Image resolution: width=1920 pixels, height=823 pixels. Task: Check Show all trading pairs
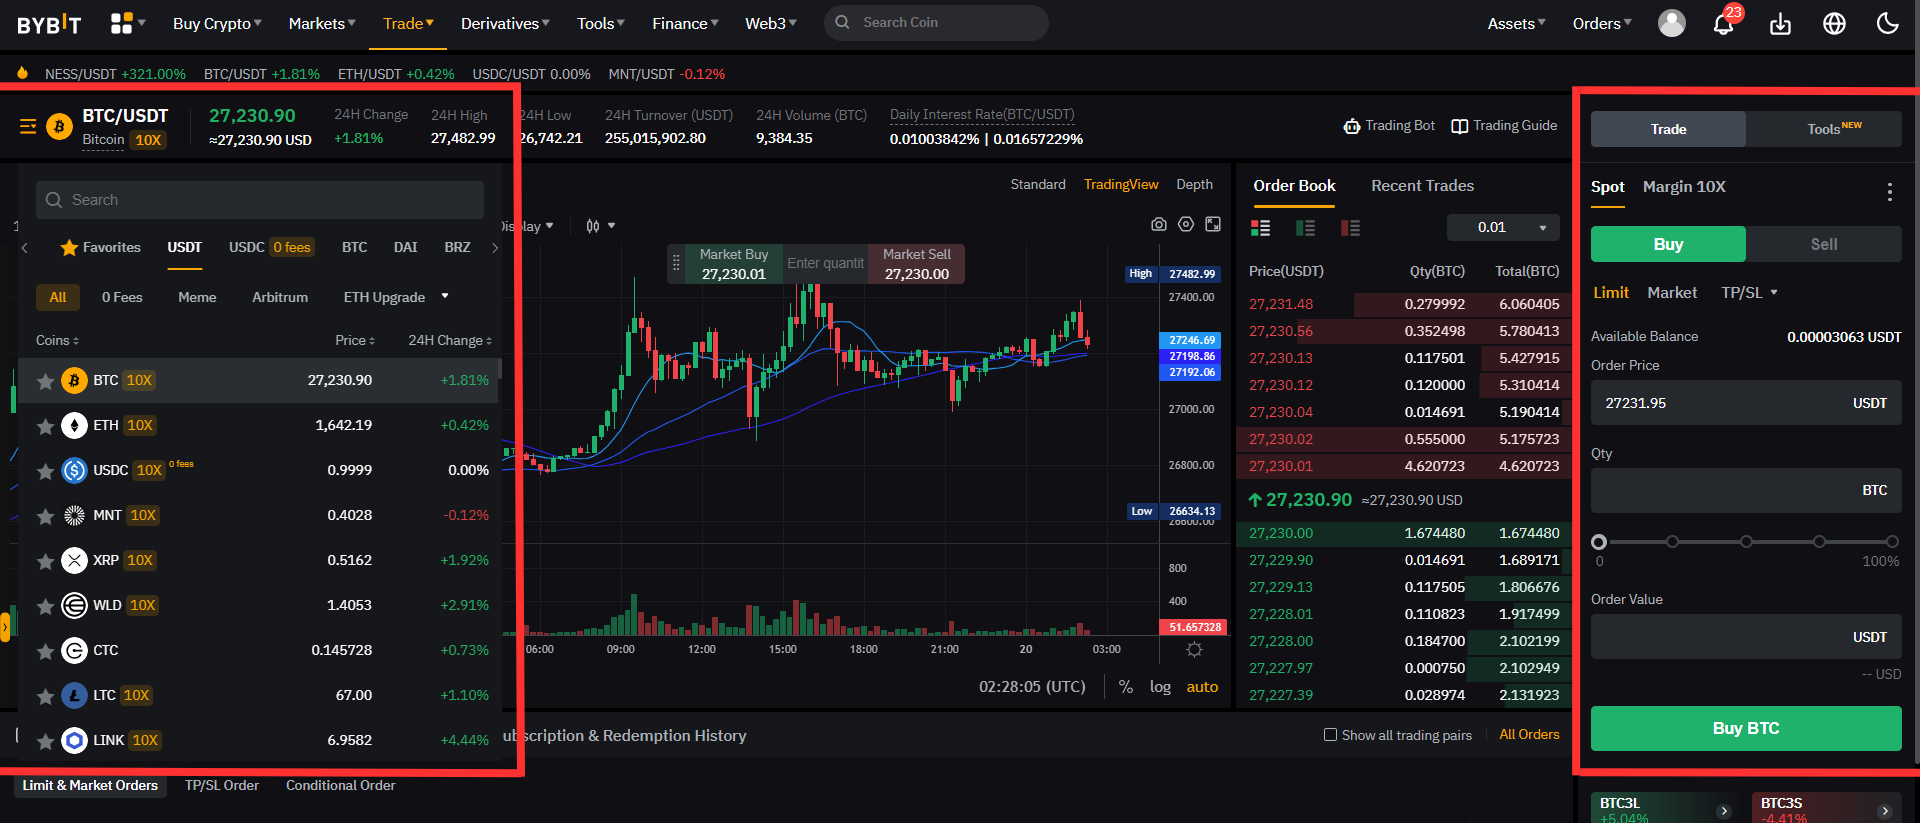1330,735
